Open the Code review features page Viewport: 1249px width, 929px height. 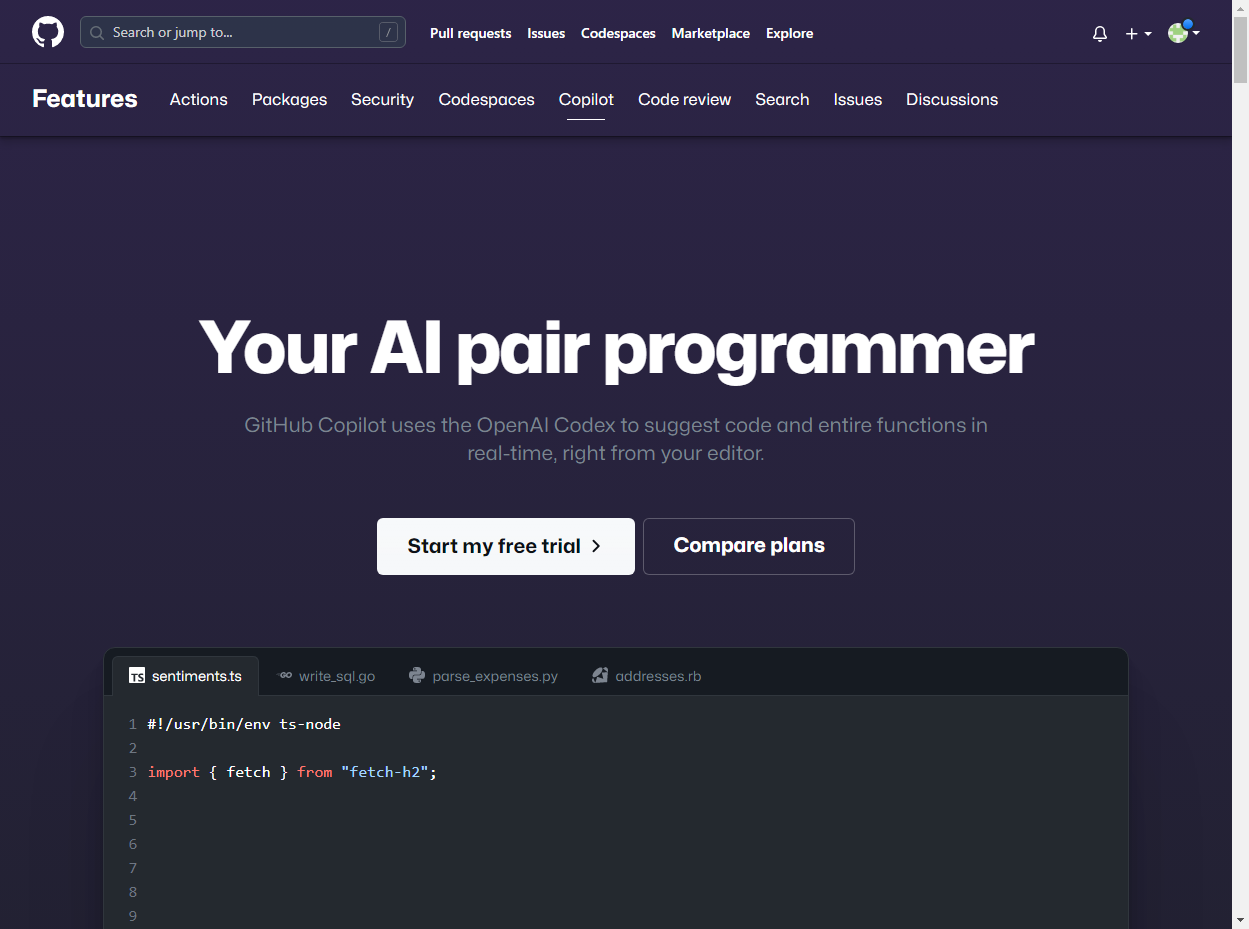pyautogui.click(x=684, y=99)
